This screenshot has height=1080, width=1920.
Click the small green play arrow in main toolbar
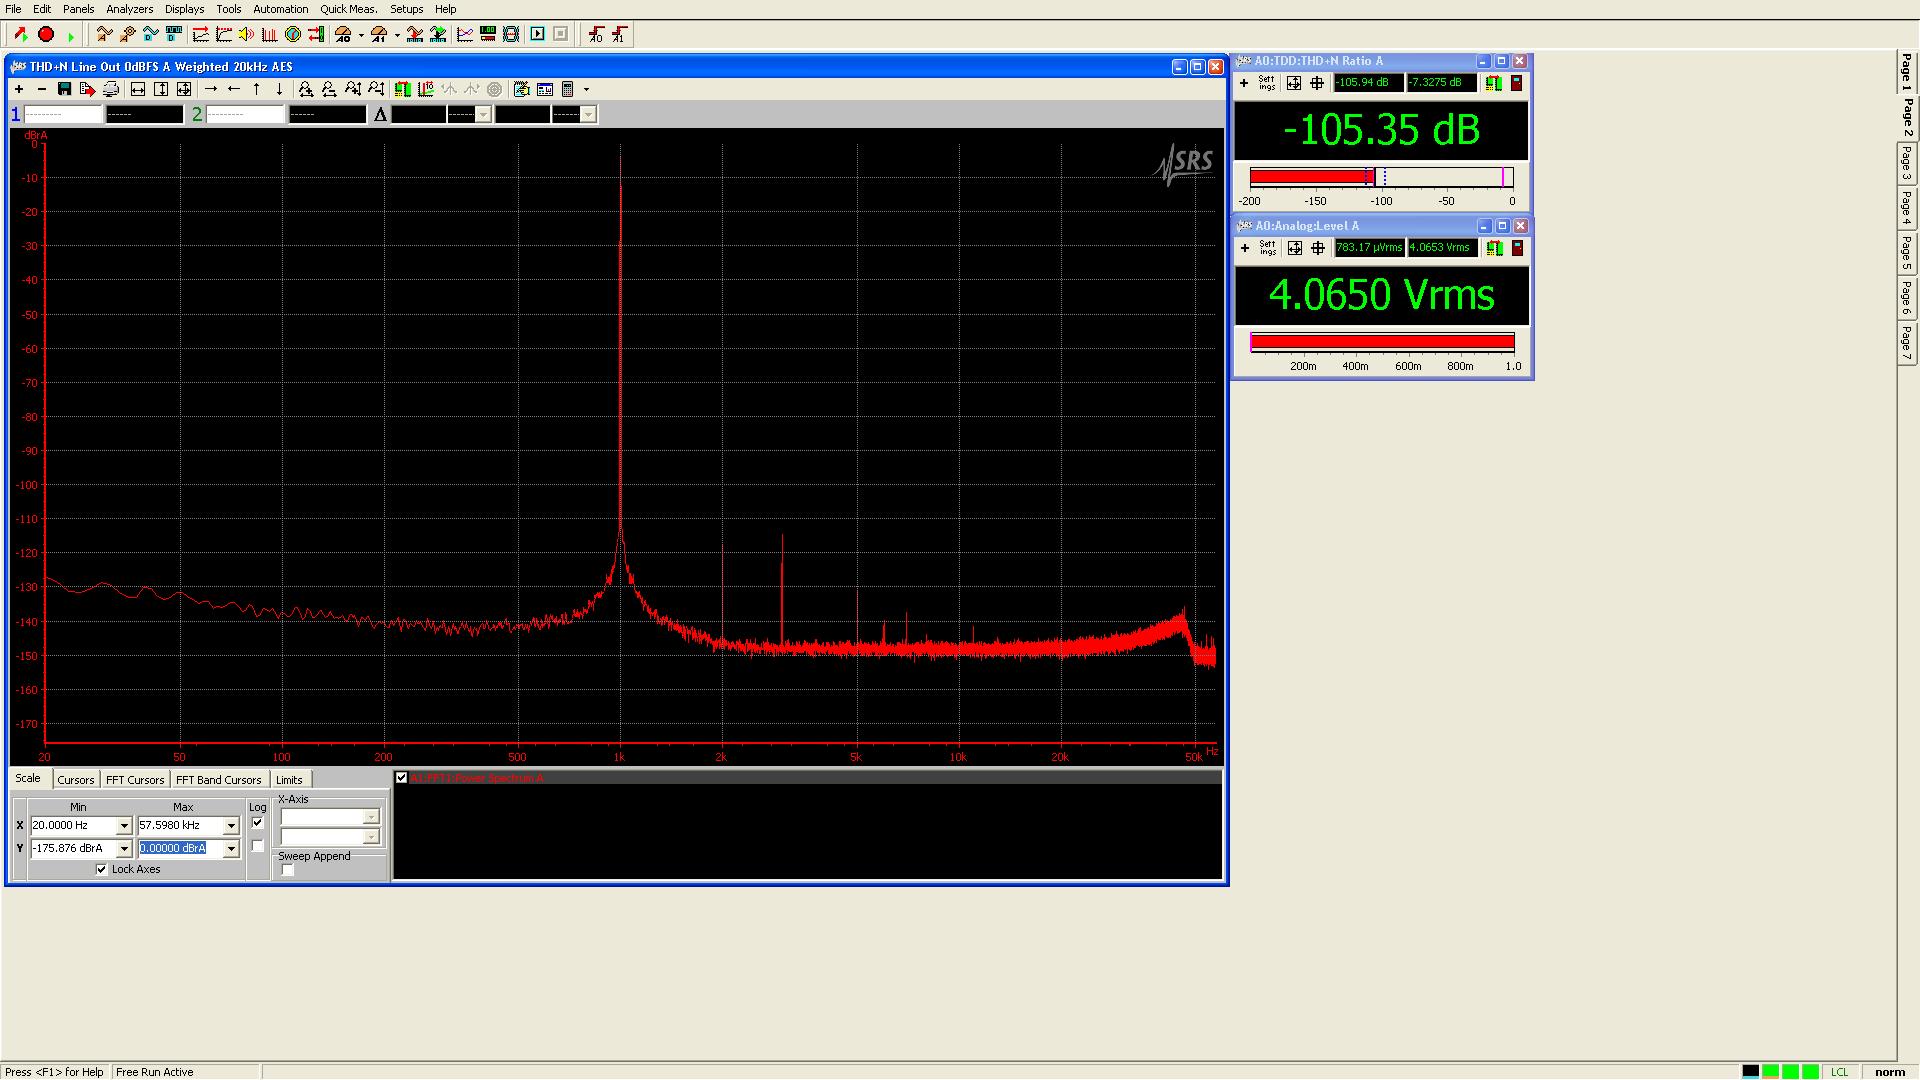[x=70, y=36]
